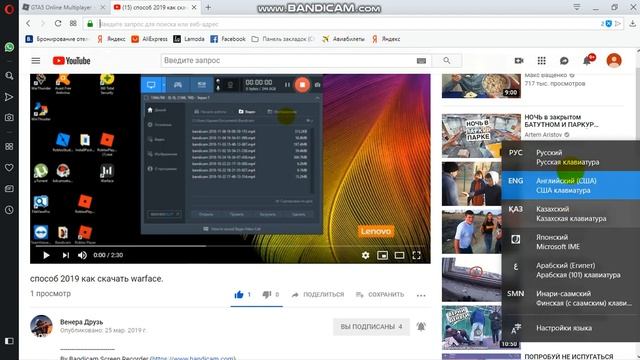Select Русский keyboard layout
640x360 pixels.
click(x=571, y=157)
